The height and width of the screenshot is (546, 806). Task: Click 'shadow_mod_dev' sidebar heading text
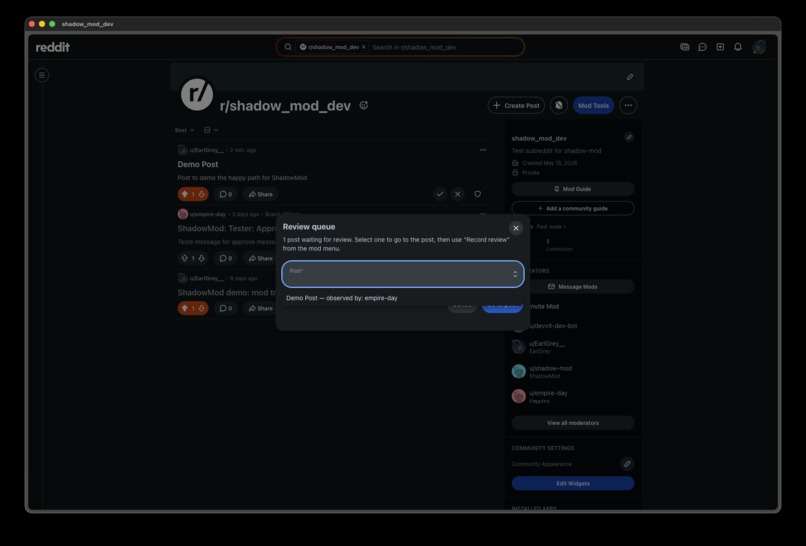click(x=539, y=138)
